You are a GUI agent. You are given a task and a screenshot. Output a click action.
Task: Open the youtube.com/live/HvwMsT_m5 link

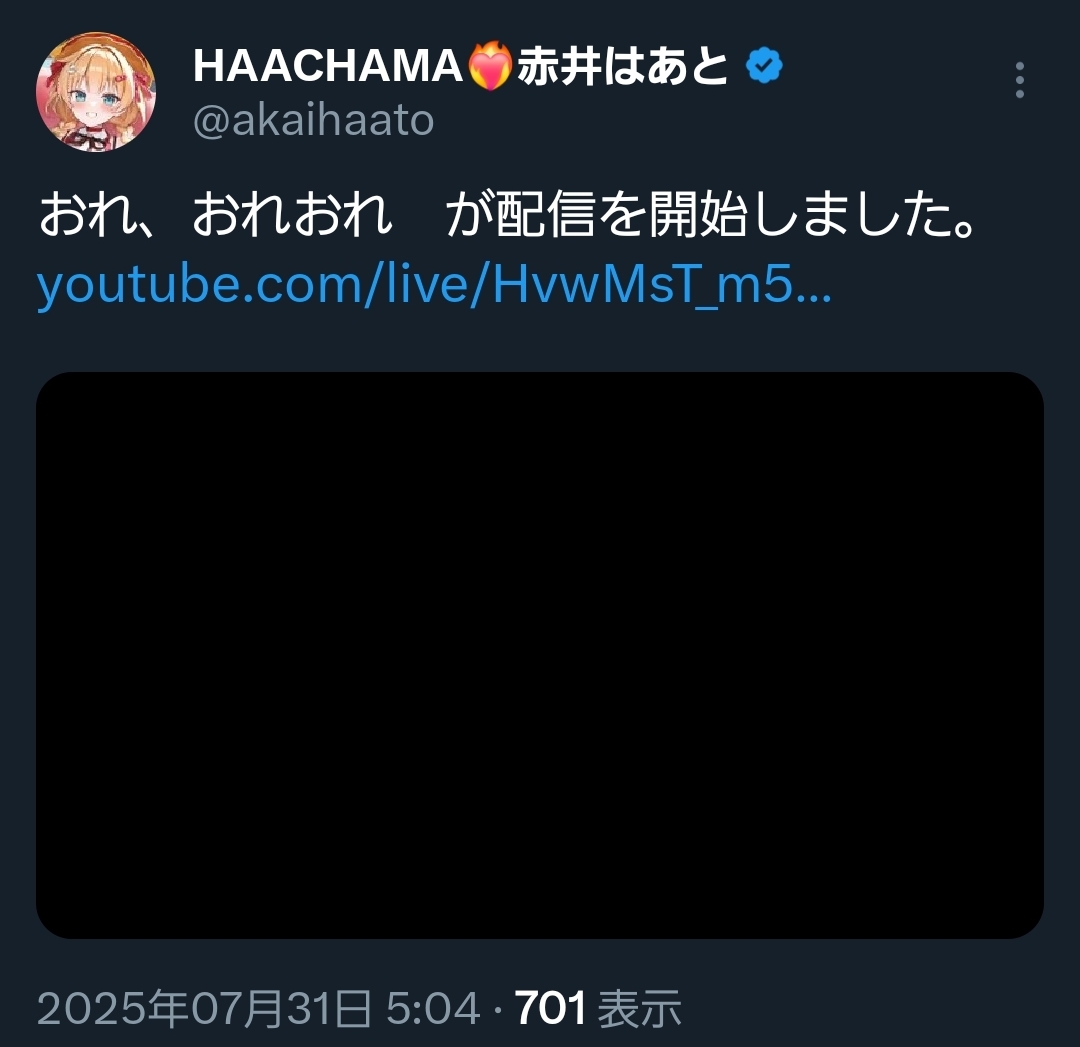[434, 284]
